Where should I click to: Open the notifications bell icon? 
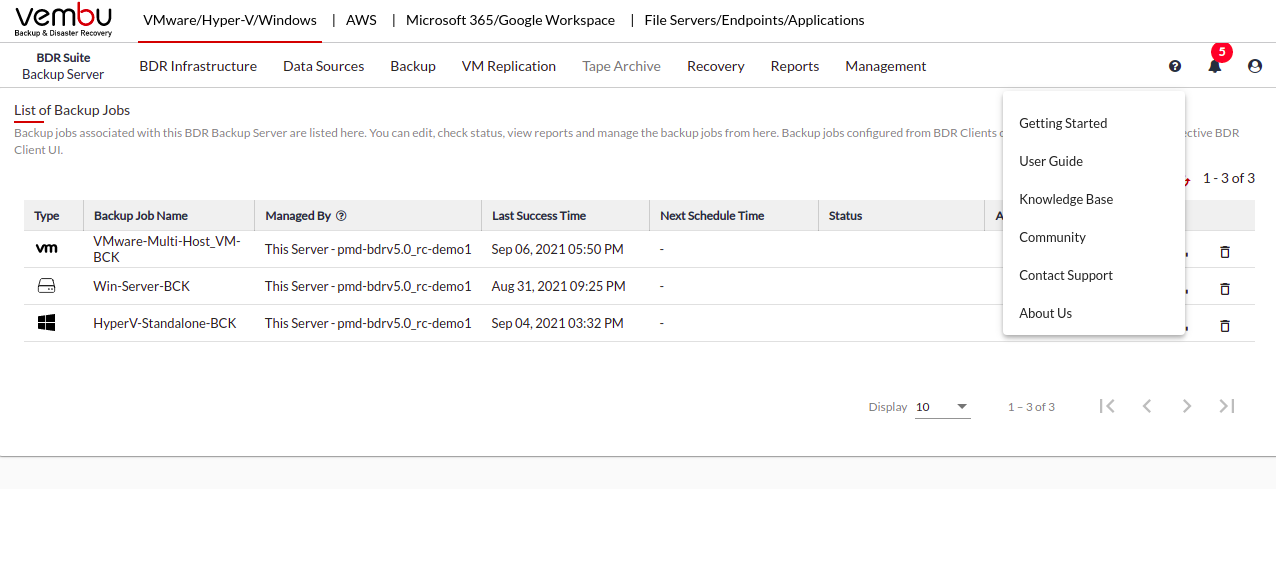coord(1215,66)
